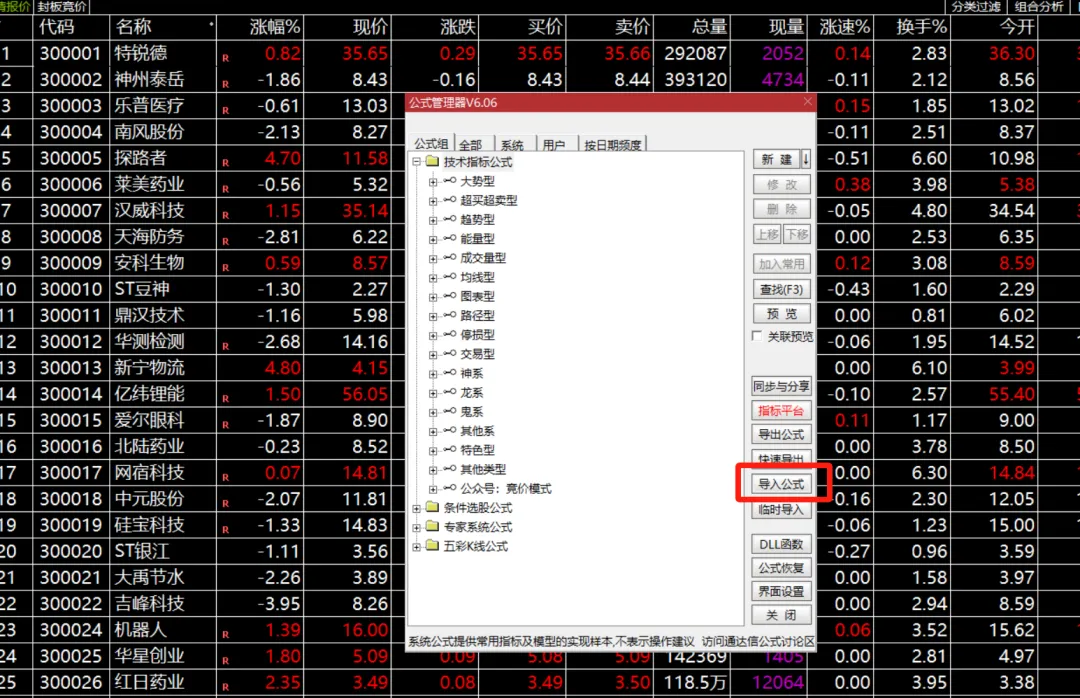The image size is (1080, 698).
Task: Click the R marker on the 亿纬锂能 row
Action: coord(225,399)
